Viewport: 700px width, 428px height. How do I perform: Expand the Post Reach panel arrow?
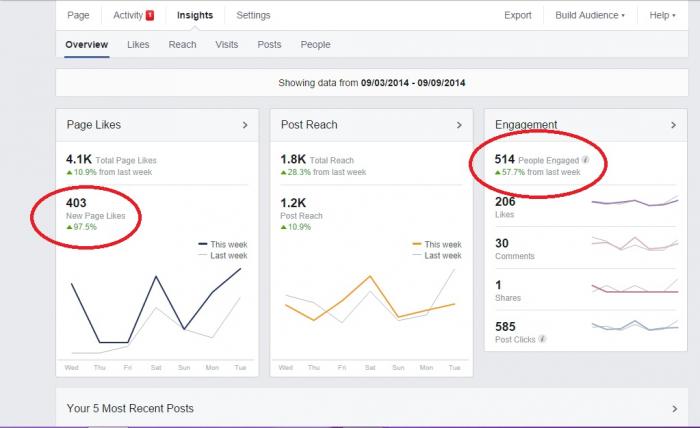tap(459, 125)
